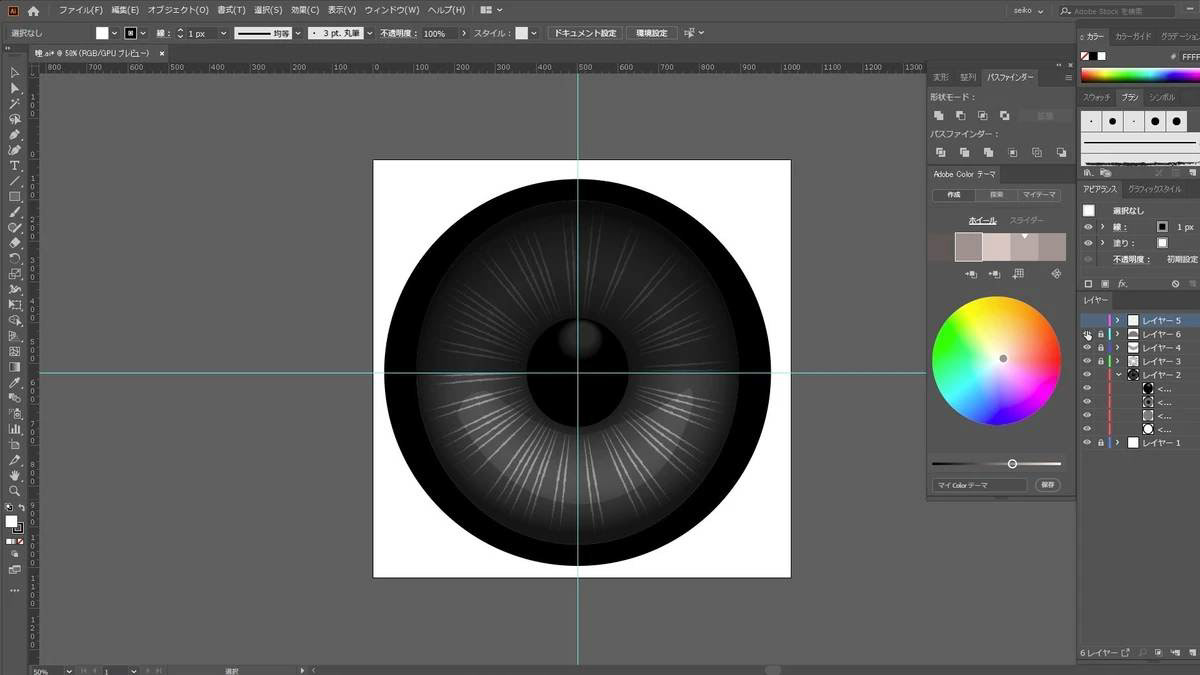The height and width of the screenshot is (675, 1200).
Task: Hide レイヤー 4 using its eye icon
Action: point(1088,348)
